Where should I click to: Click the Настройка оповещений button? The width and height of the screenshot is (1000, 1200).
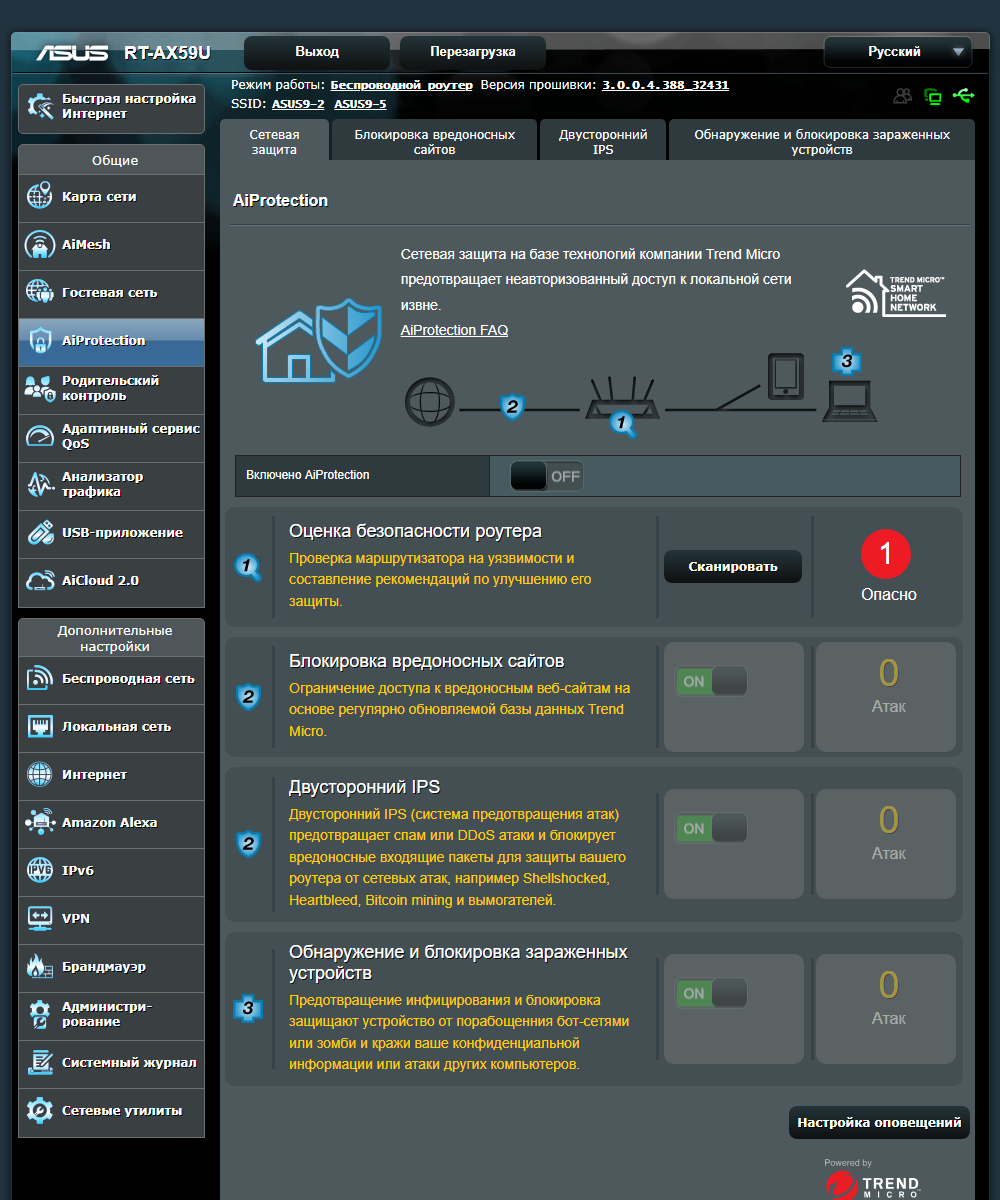tap(879, 1122)
